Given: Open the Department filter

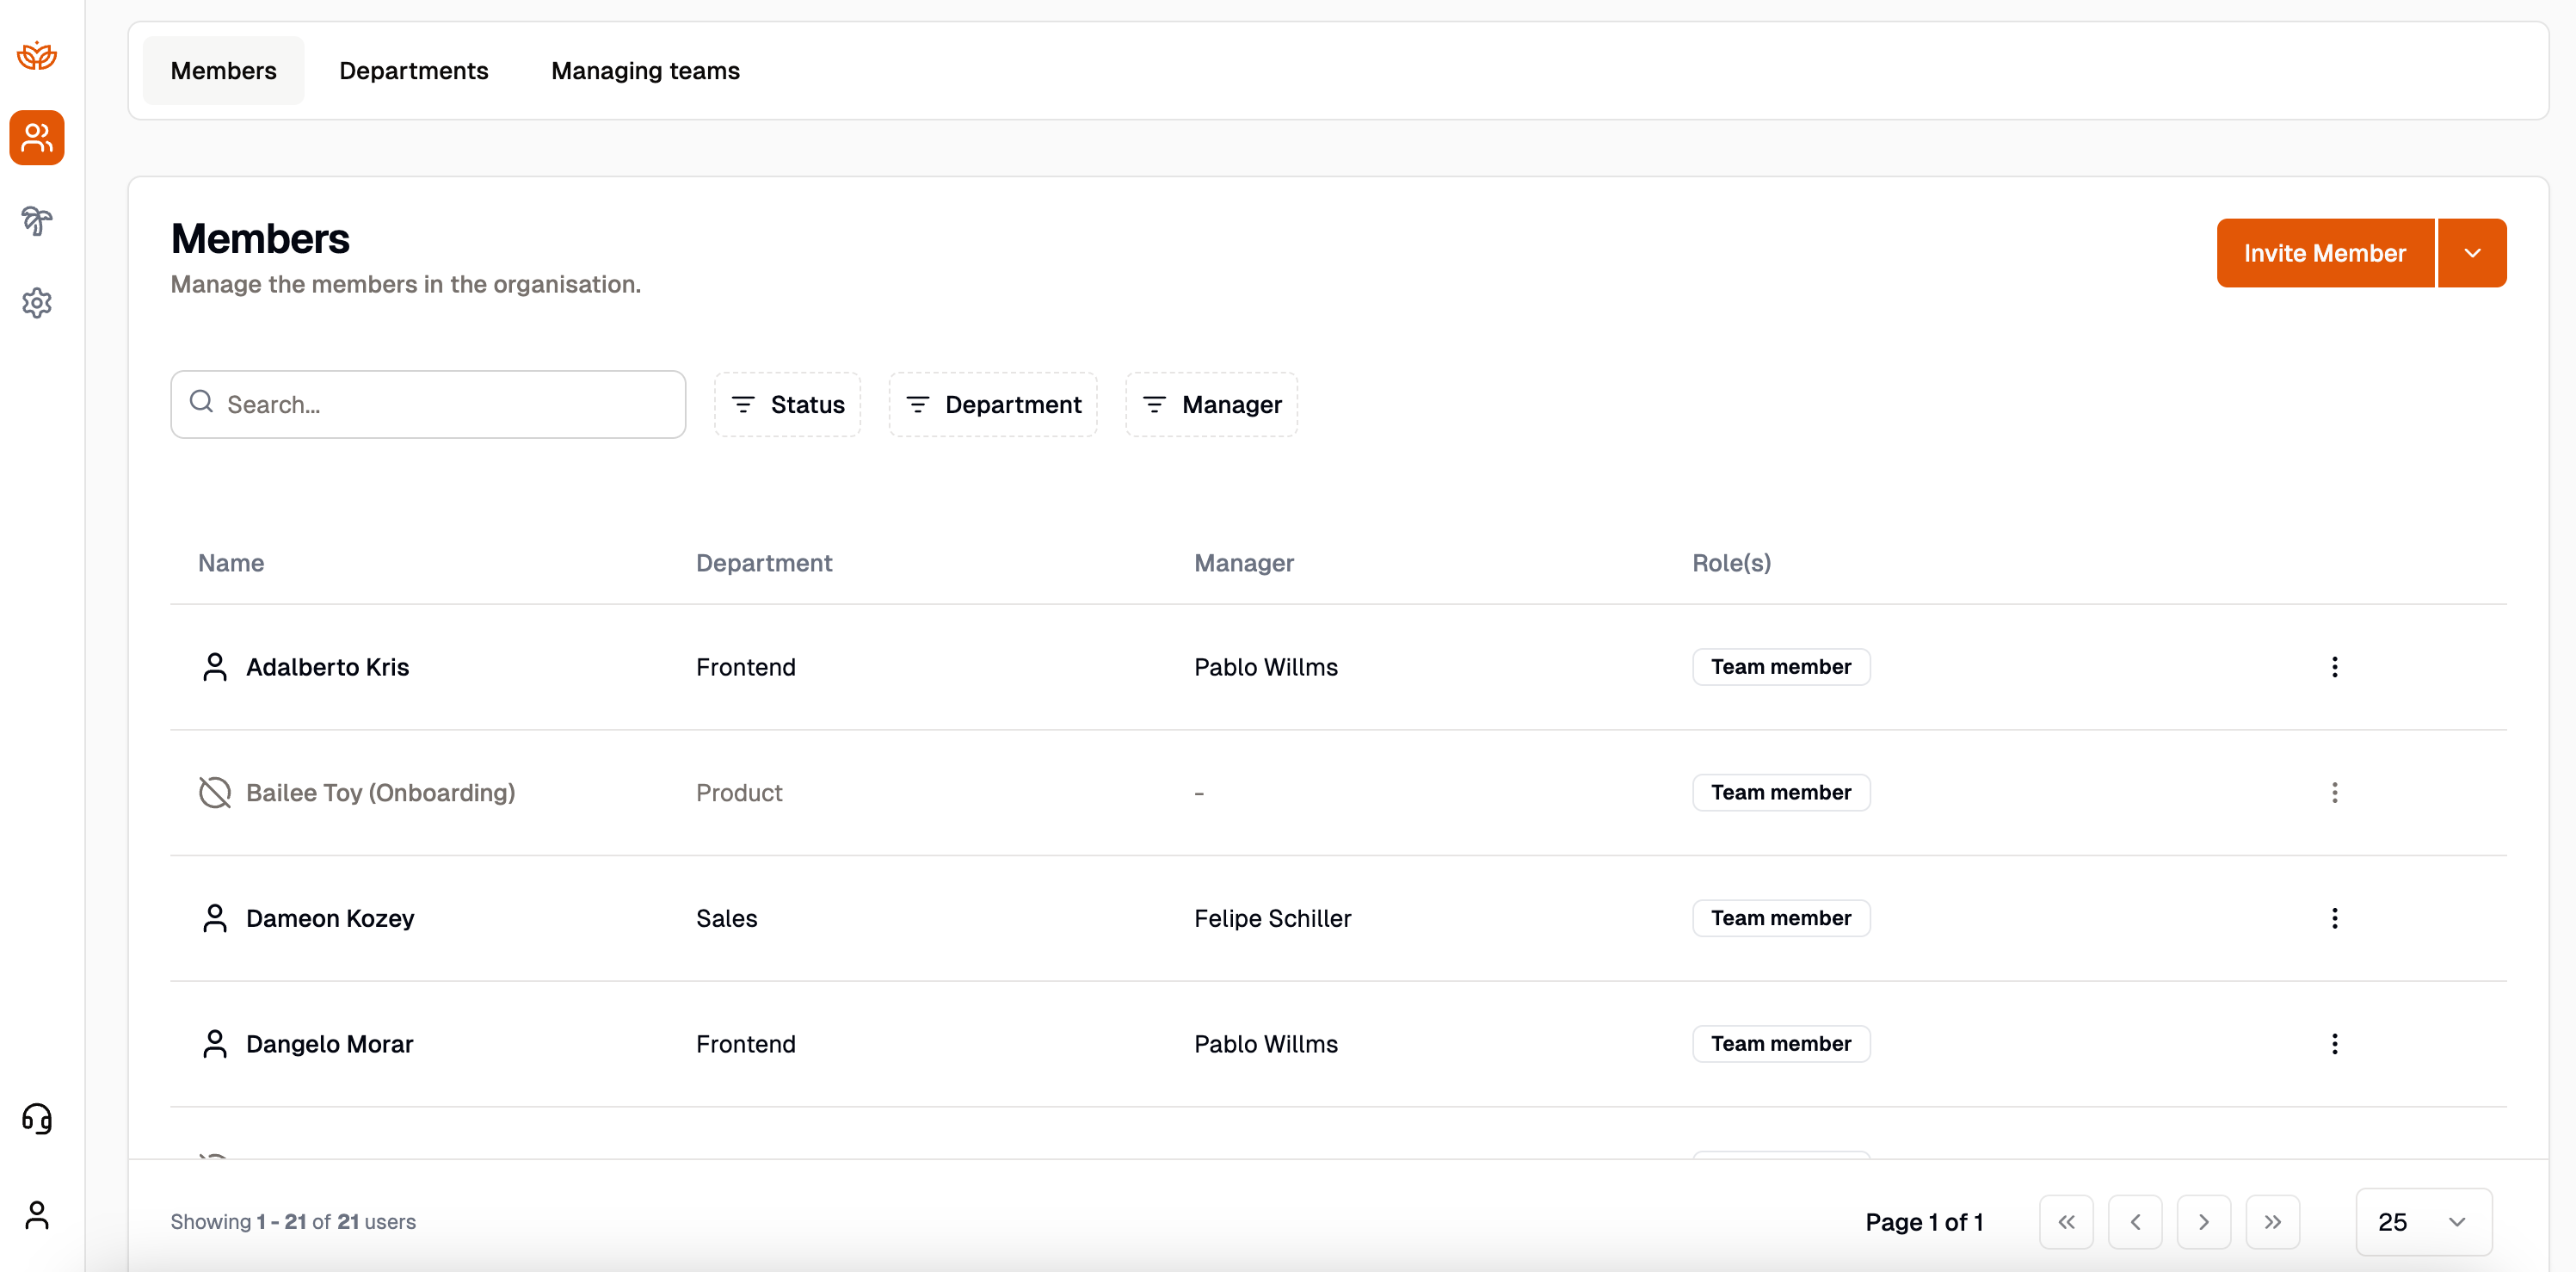Looking at the screenshot, I should tap(993, 405).
